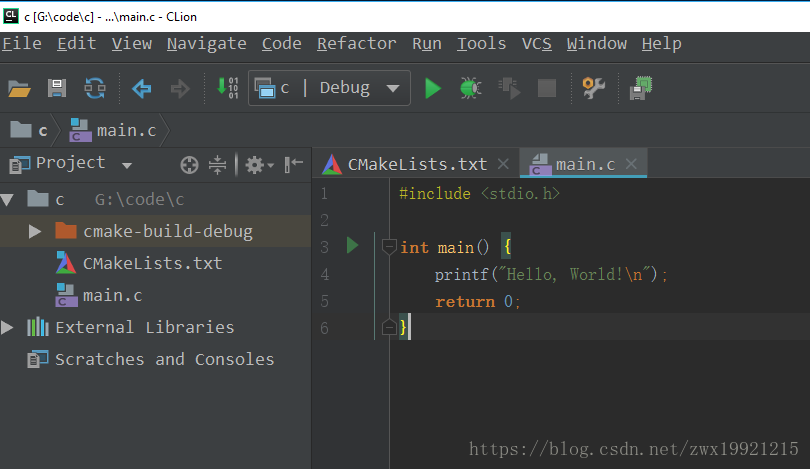Start debugging with the green bug icon

click(471, 88)
